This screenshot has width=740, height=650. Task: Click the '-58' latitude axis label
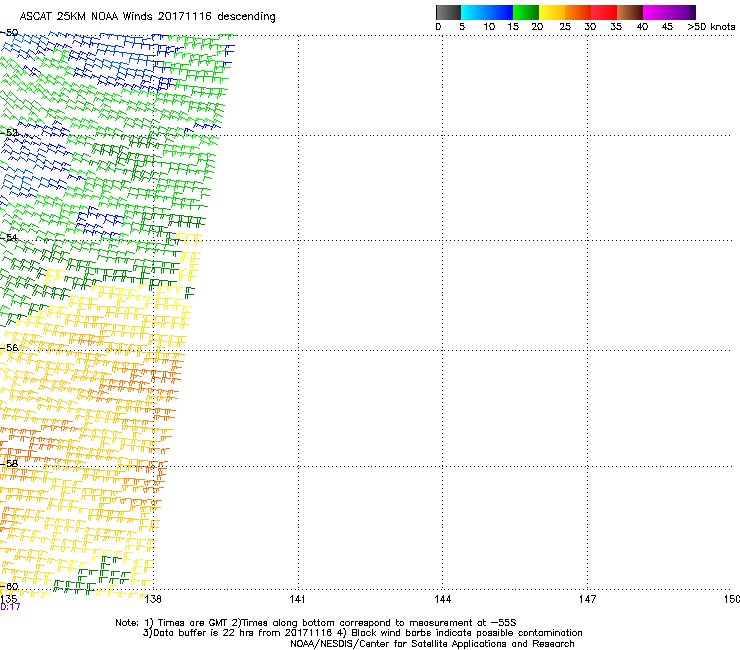pos(9,464)
